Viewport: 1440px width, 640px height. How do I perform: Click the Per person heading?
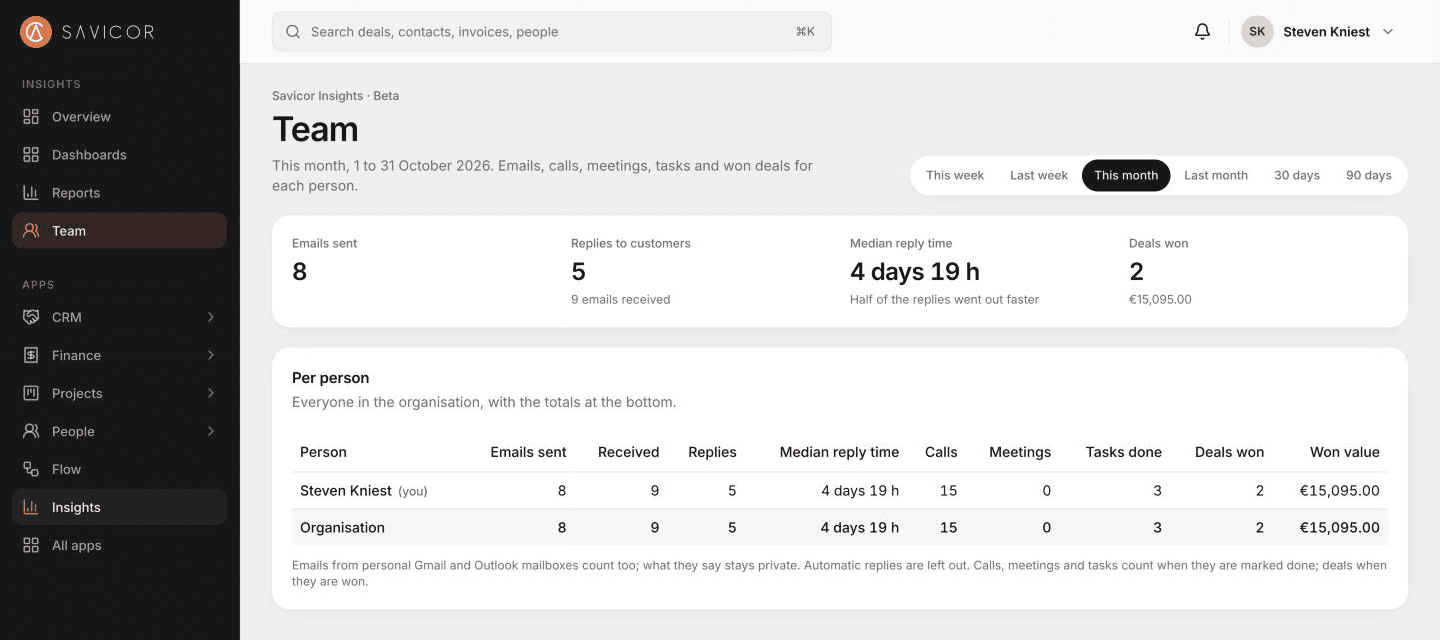pyautogui.click(x=330, y=378)
